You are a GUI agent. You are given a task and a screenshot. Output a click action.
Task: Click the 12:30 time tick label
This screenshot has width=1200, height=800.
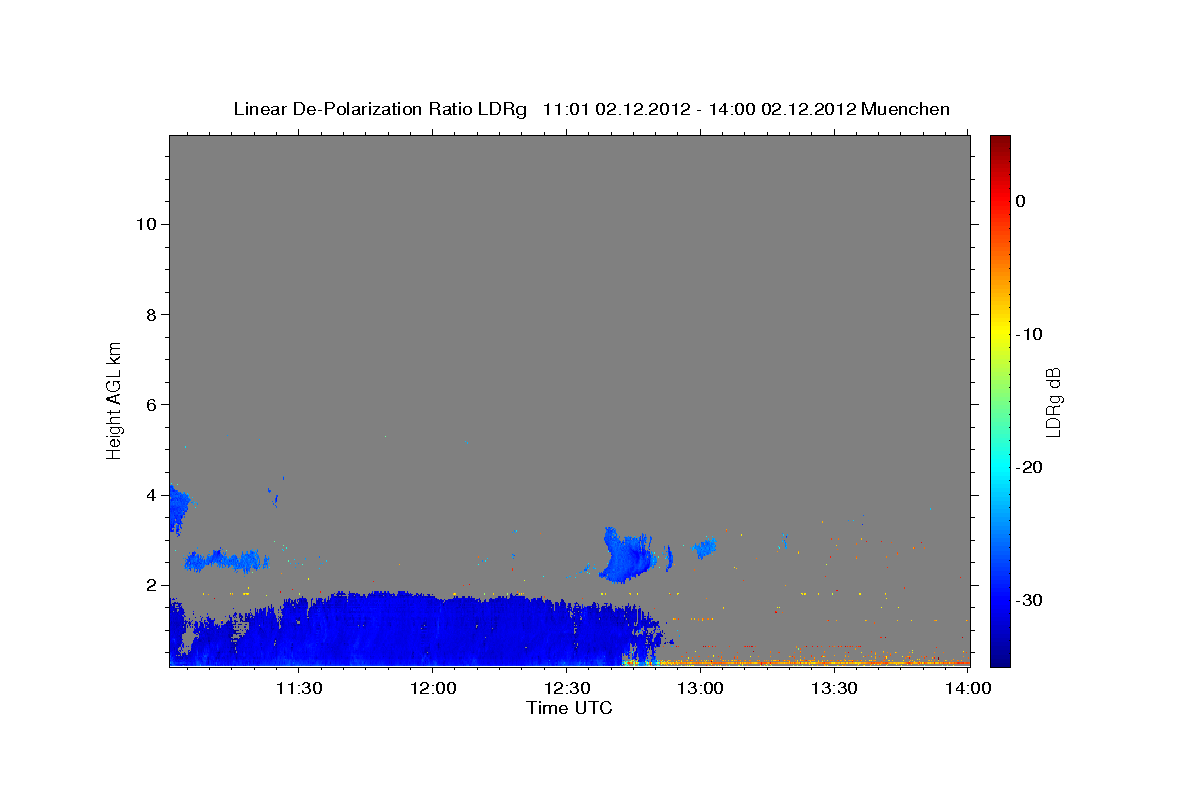(x=566, y=688)
